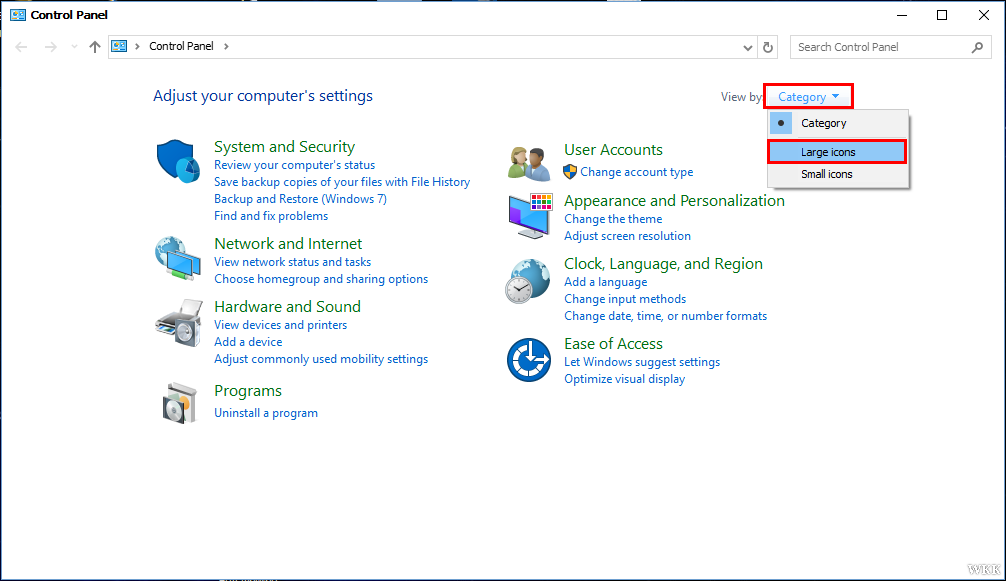Refresh the Control Panel view

pyautogui.click(x=768, y=47)
